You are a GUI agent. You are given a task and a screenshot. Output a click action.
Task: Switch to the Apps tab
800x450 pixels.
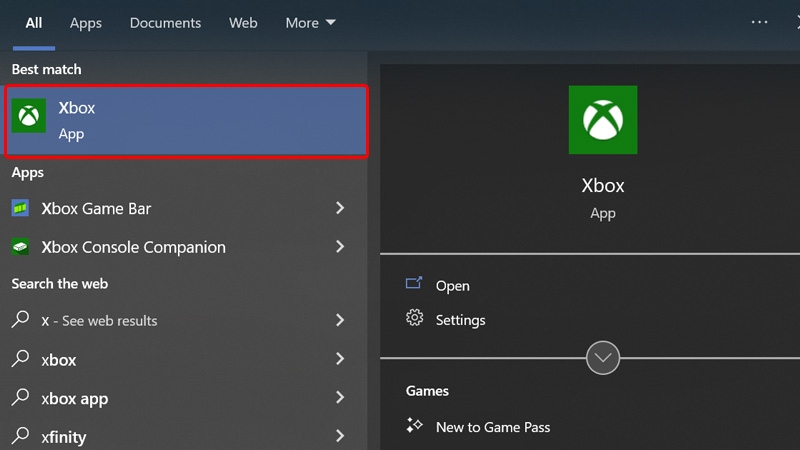click(86, 23)
